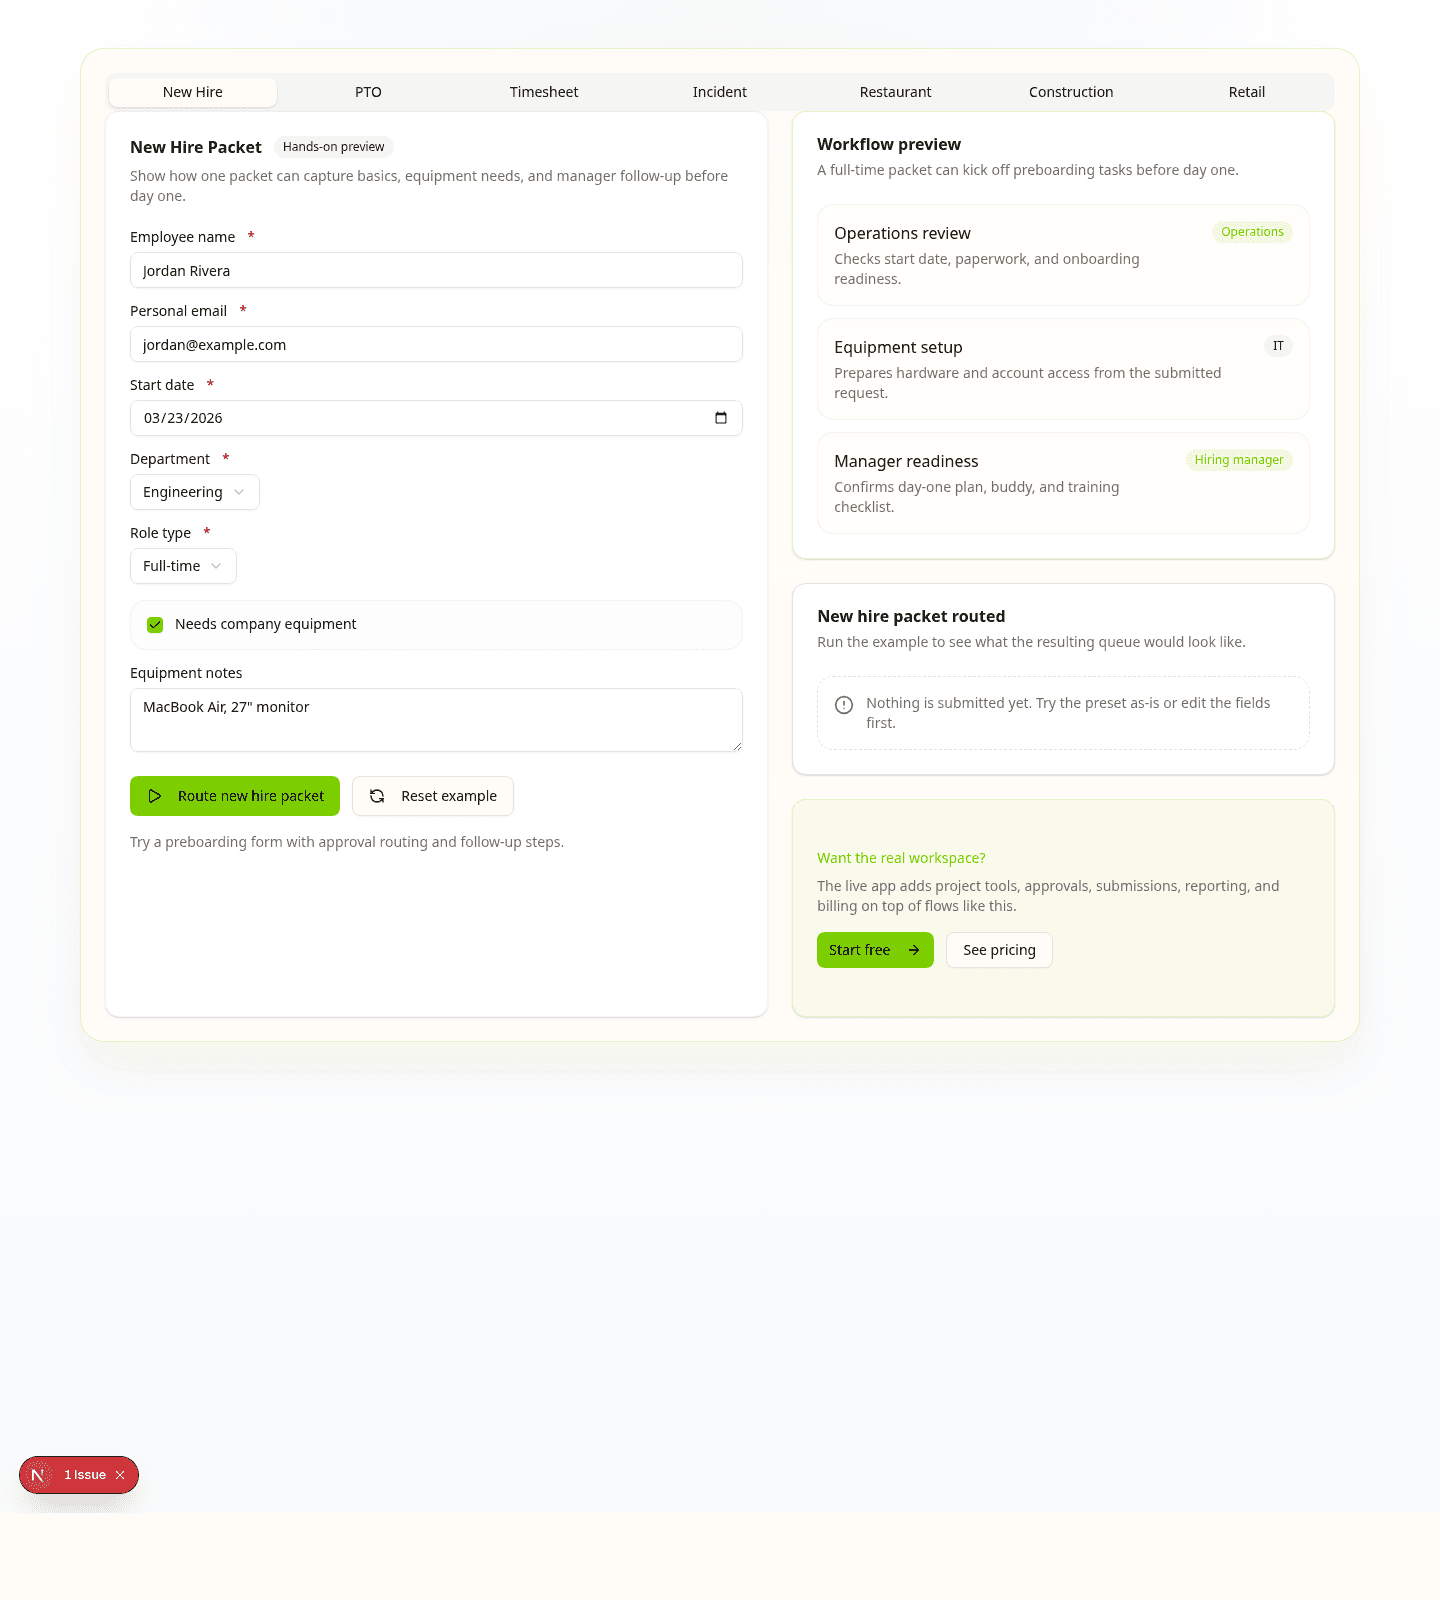Open the Want the real workspace link
1440x1600 pixels.
tap(901, 858)
